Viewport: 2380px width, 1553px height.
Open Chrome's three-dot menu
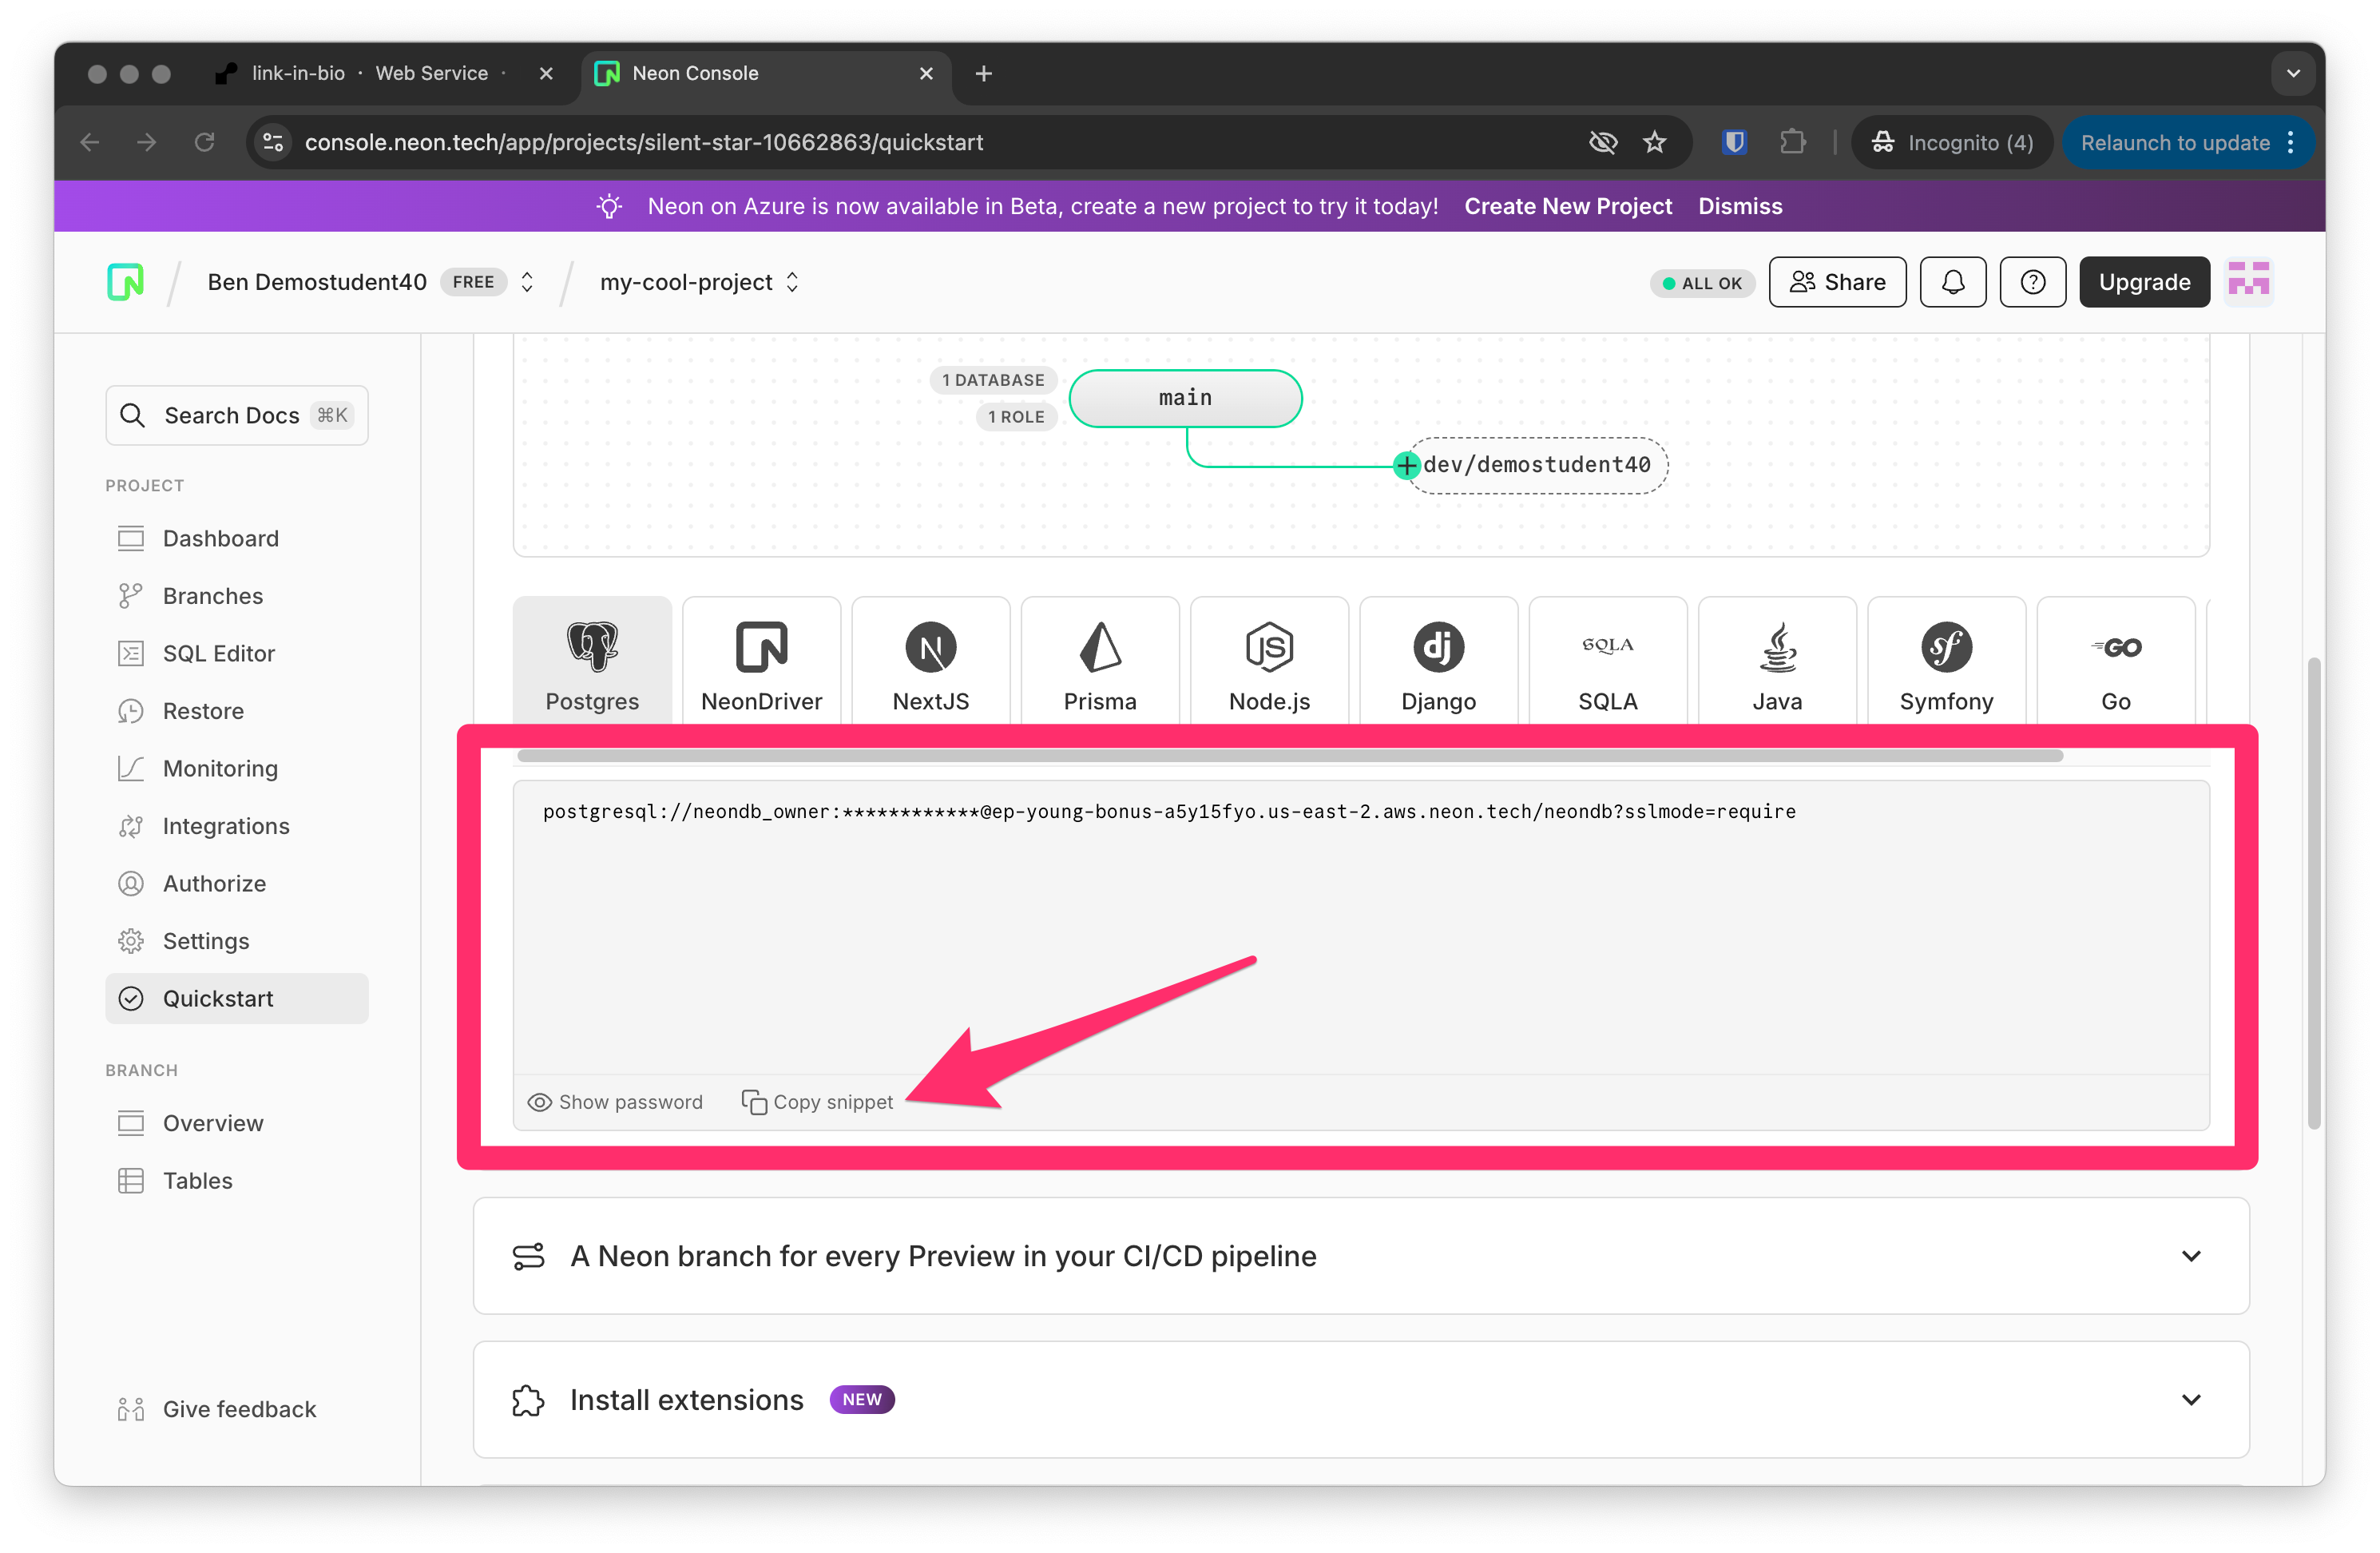pyautogui.click(x=2291, y=142)
